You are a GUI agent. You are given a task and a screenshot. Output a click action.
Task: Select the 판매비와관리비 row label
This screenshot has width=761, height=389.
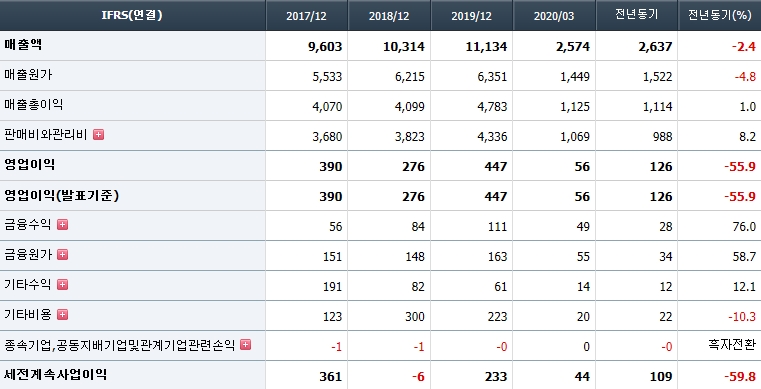pos(46,134)
